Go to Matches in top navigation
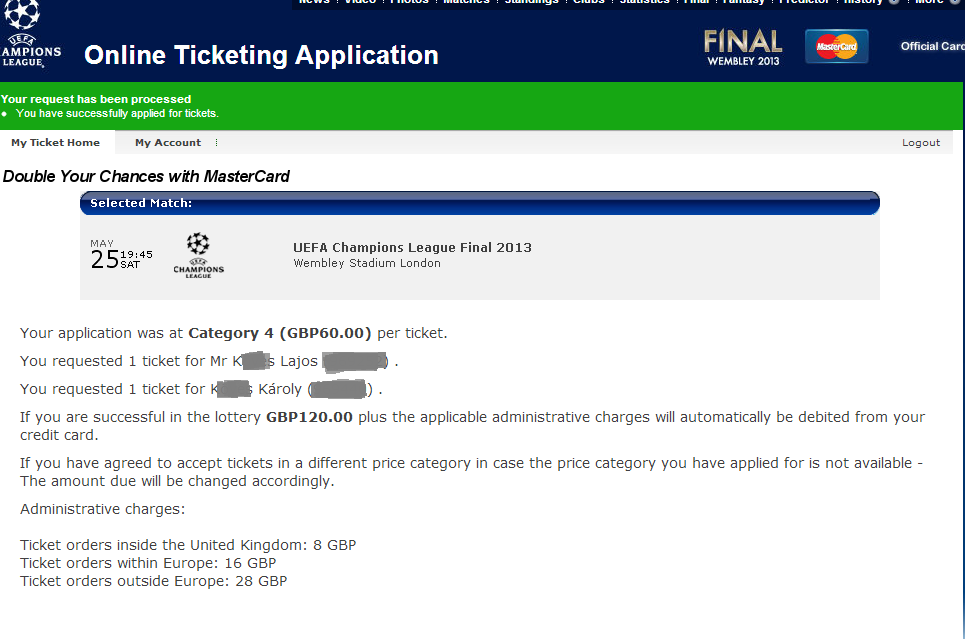 [x=466, y=2]
